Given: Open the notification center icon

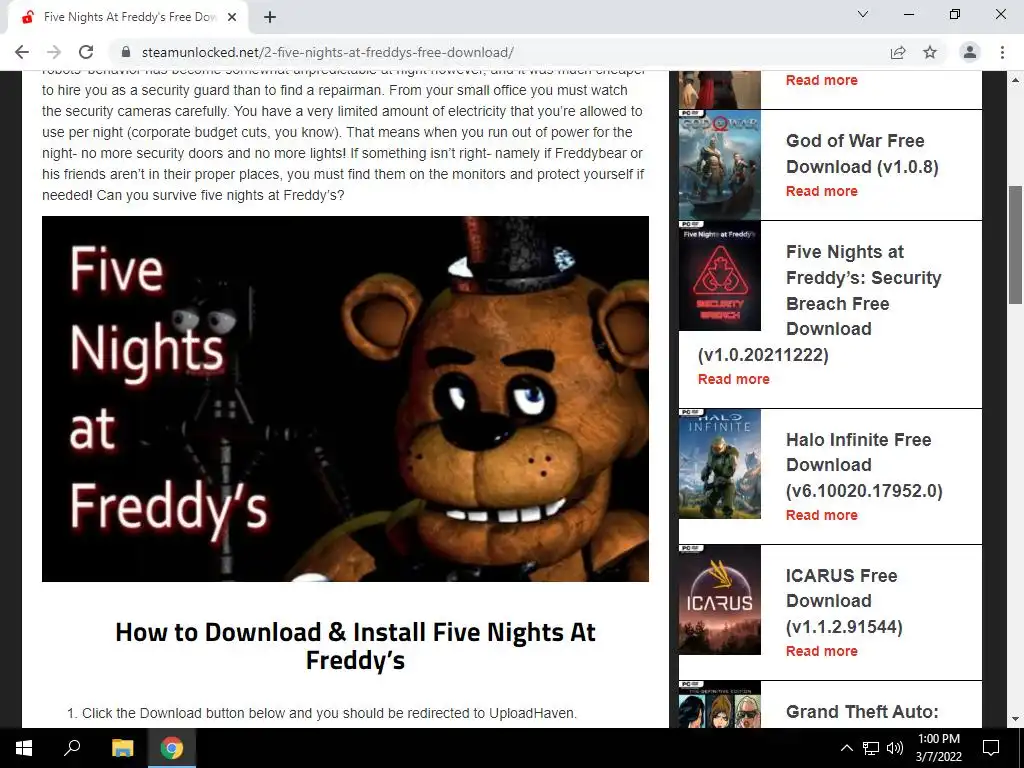Looking at the screenshot, I should pyautogui.click(x=991, y=748).
